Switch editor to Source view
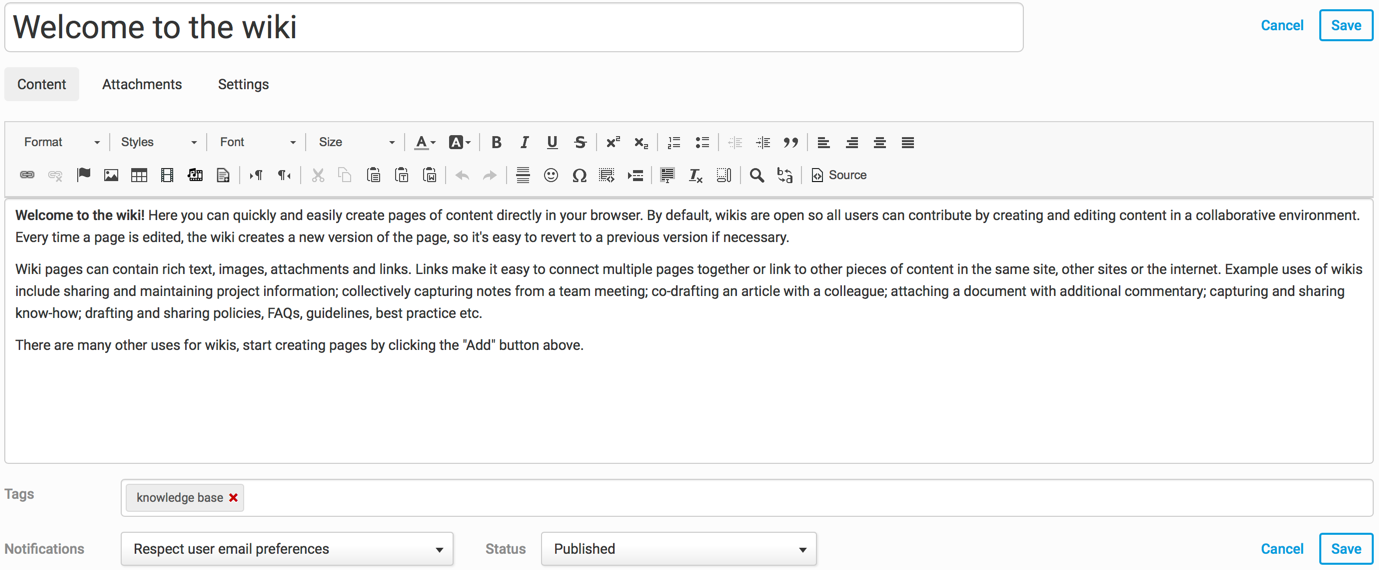1379x570 pixels. pyautogui.click(x=839, y=175)
